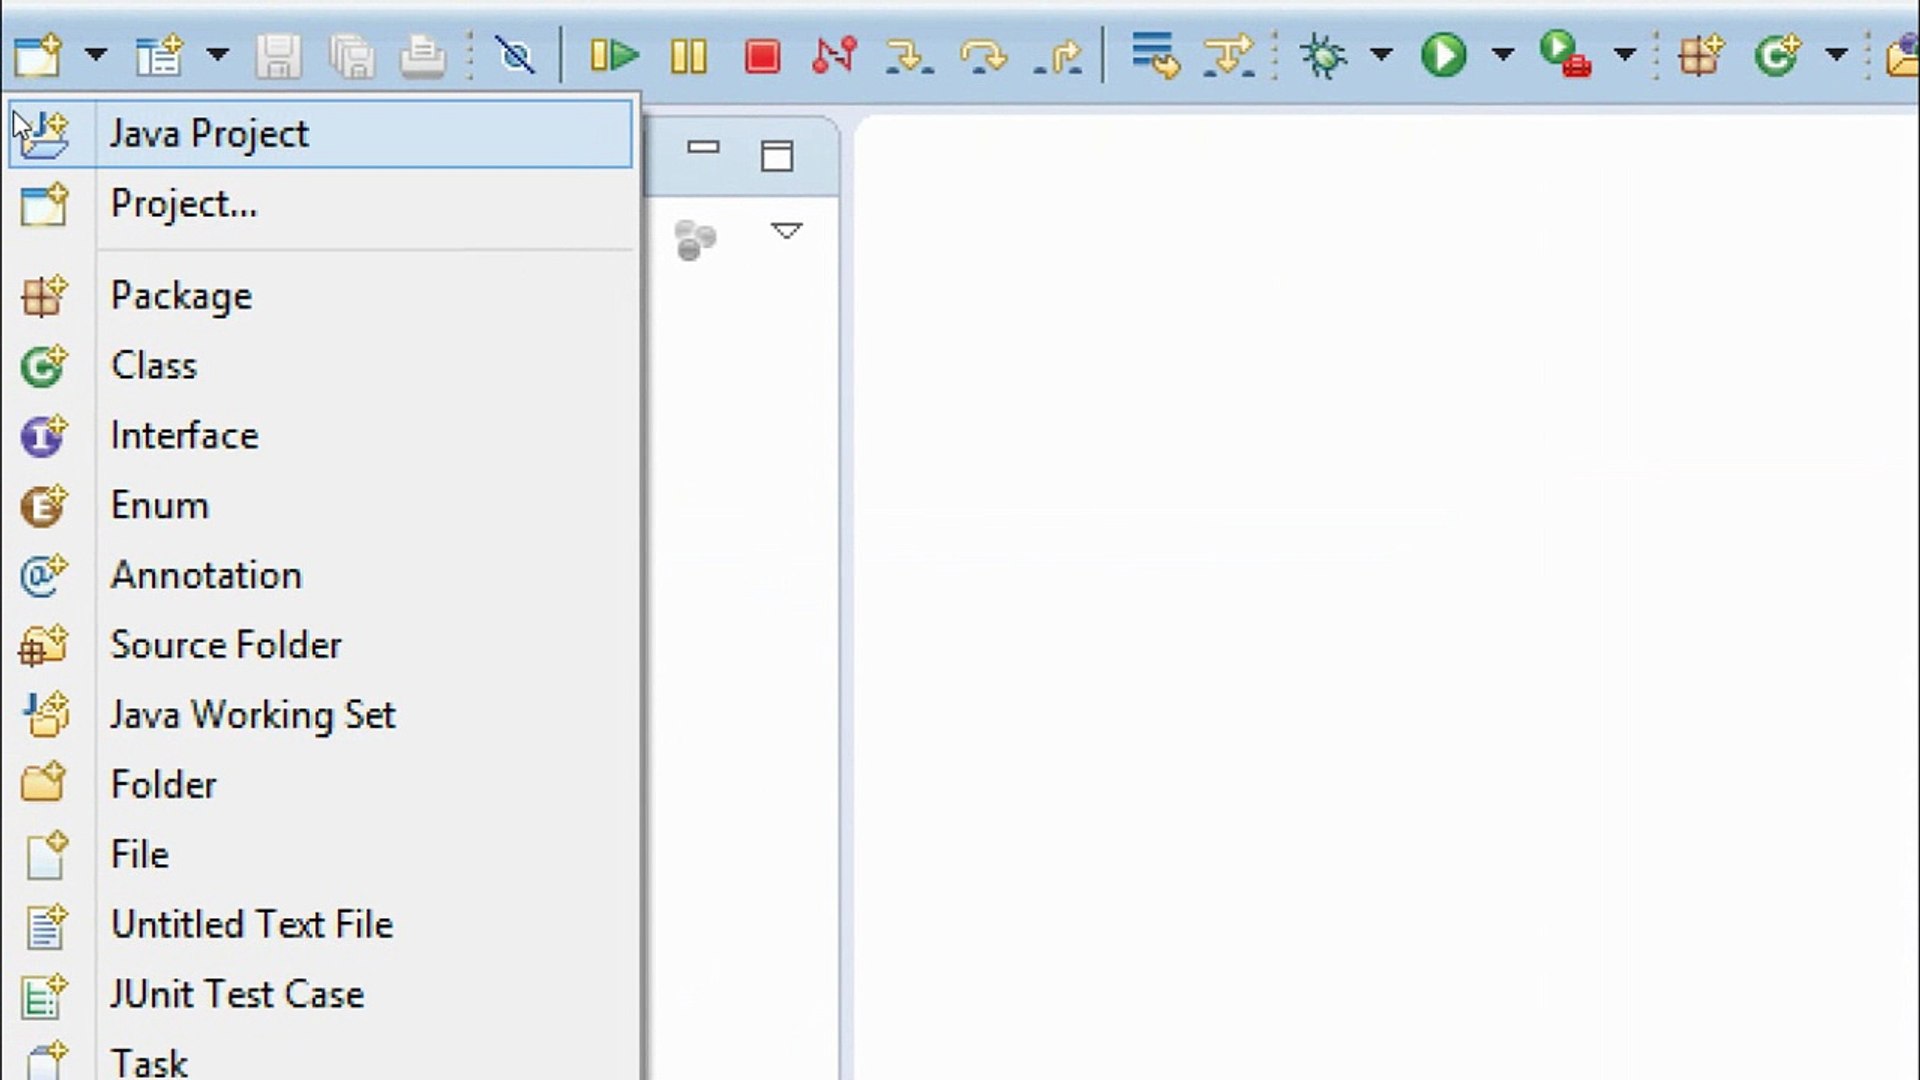Click the New wizard toolbar icon
1920x1080 pixels.
[38, 55]
